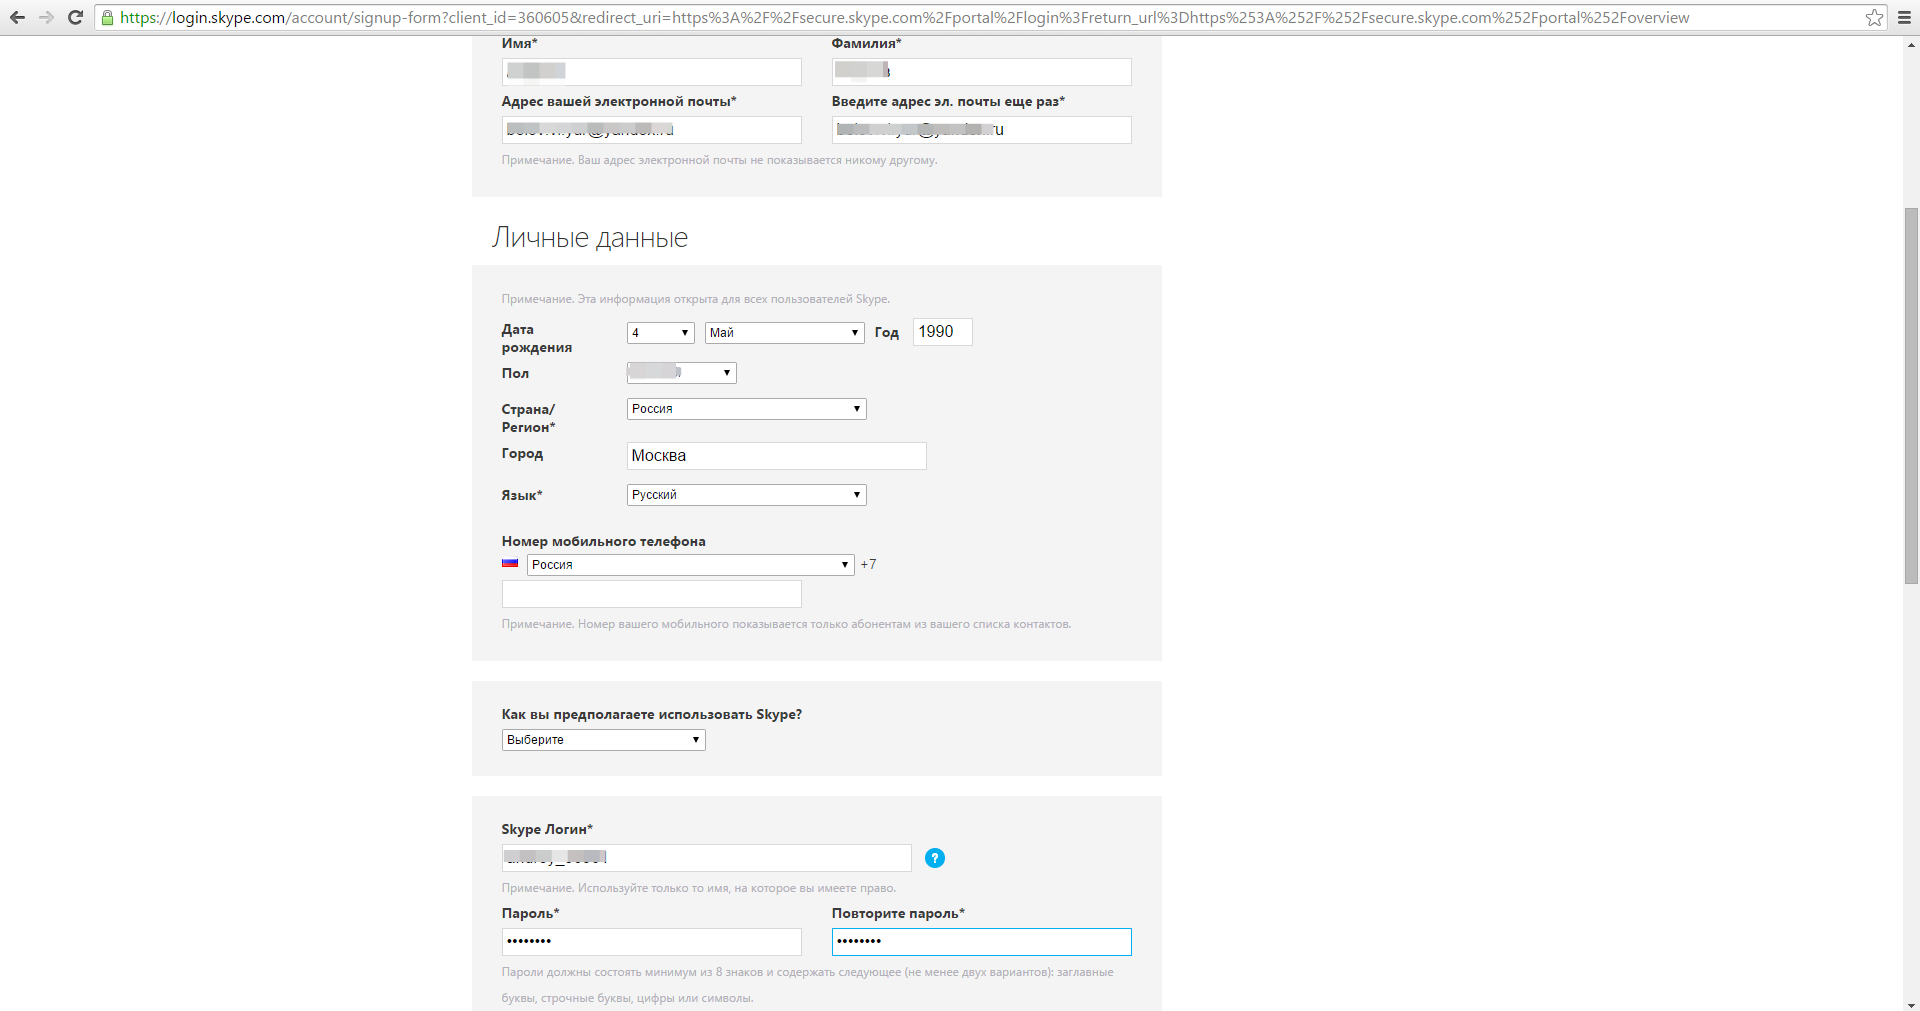Click the Номер мобильного телефона label
1920x1011 pixels.
603,541
